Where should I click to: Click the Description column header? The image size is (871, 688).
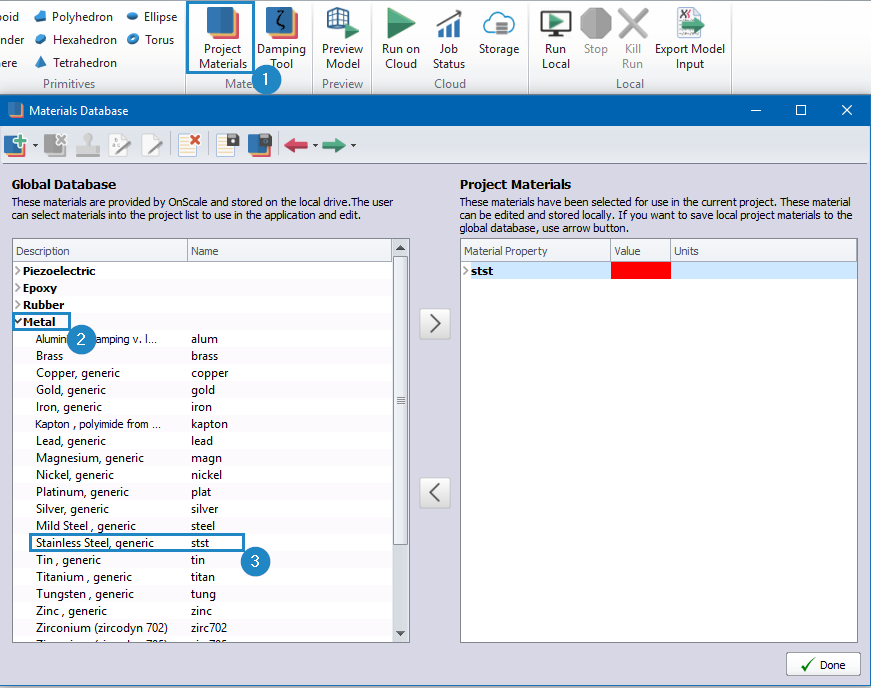pyautogui.click(x=100, y=251)
